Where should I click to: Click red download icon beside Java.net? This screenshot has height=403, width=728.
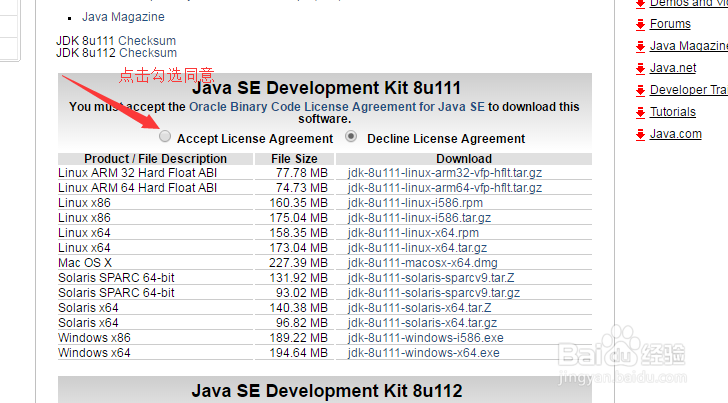tap(641, 68)
